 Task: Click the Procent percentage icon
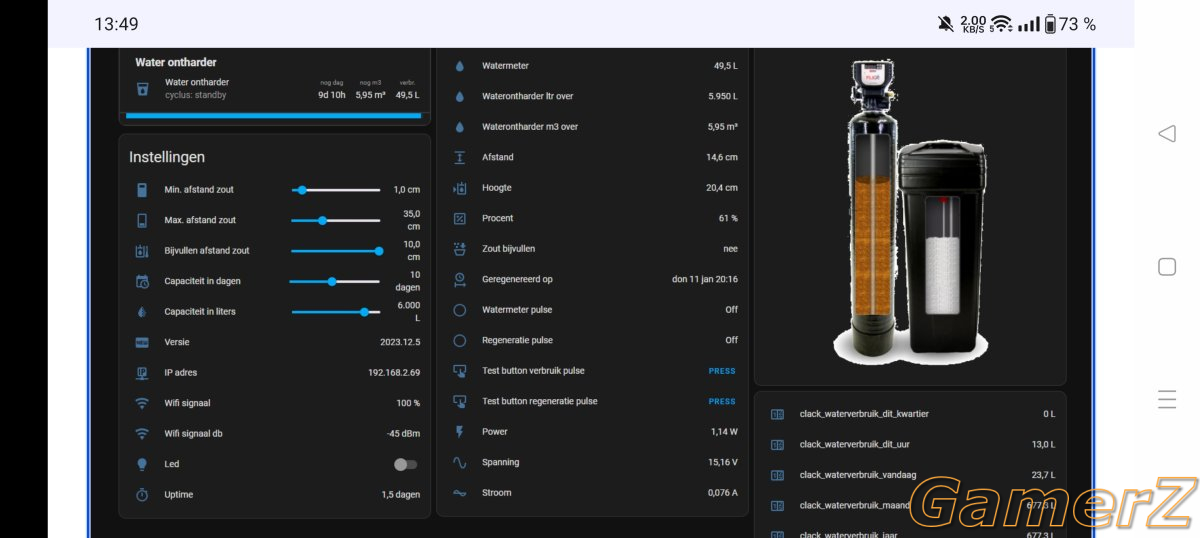pos(460,218)
